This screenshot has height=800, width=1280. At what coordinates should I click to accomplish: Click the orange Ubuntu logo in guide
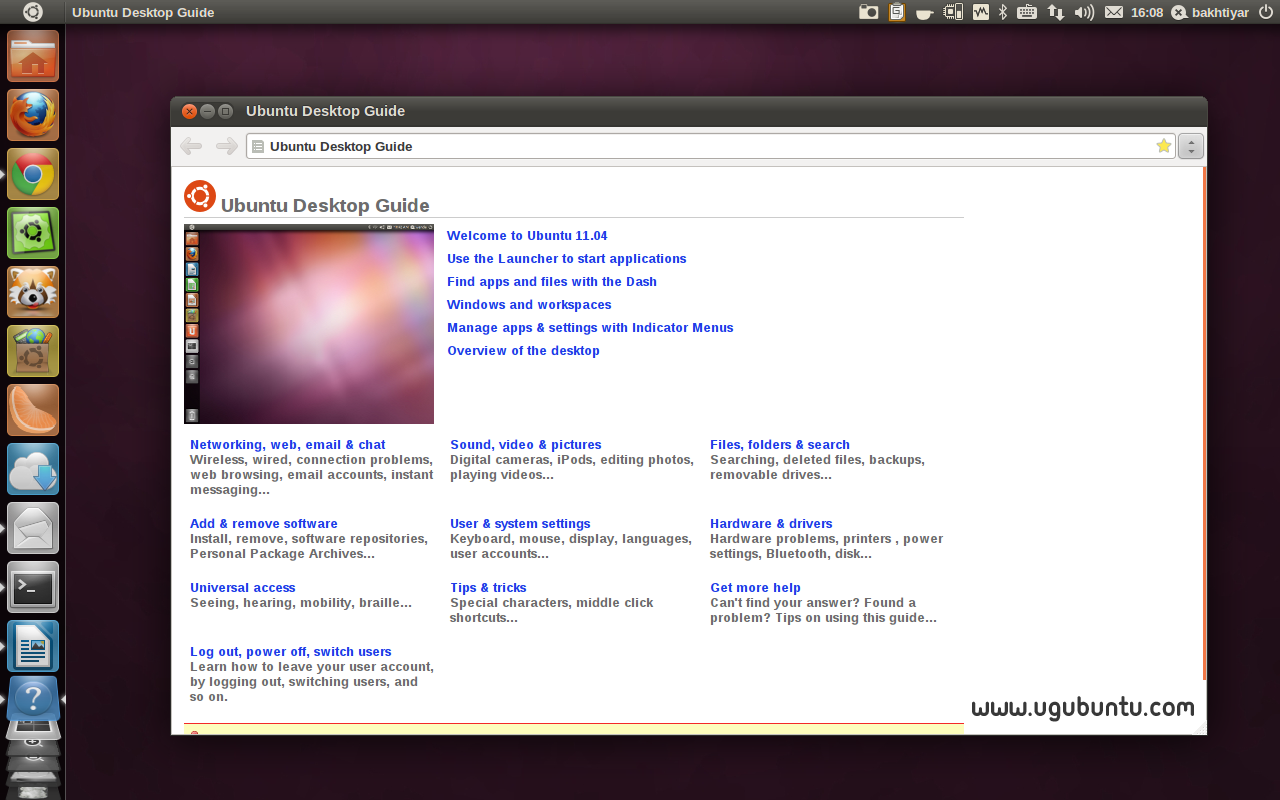(200, 196)
